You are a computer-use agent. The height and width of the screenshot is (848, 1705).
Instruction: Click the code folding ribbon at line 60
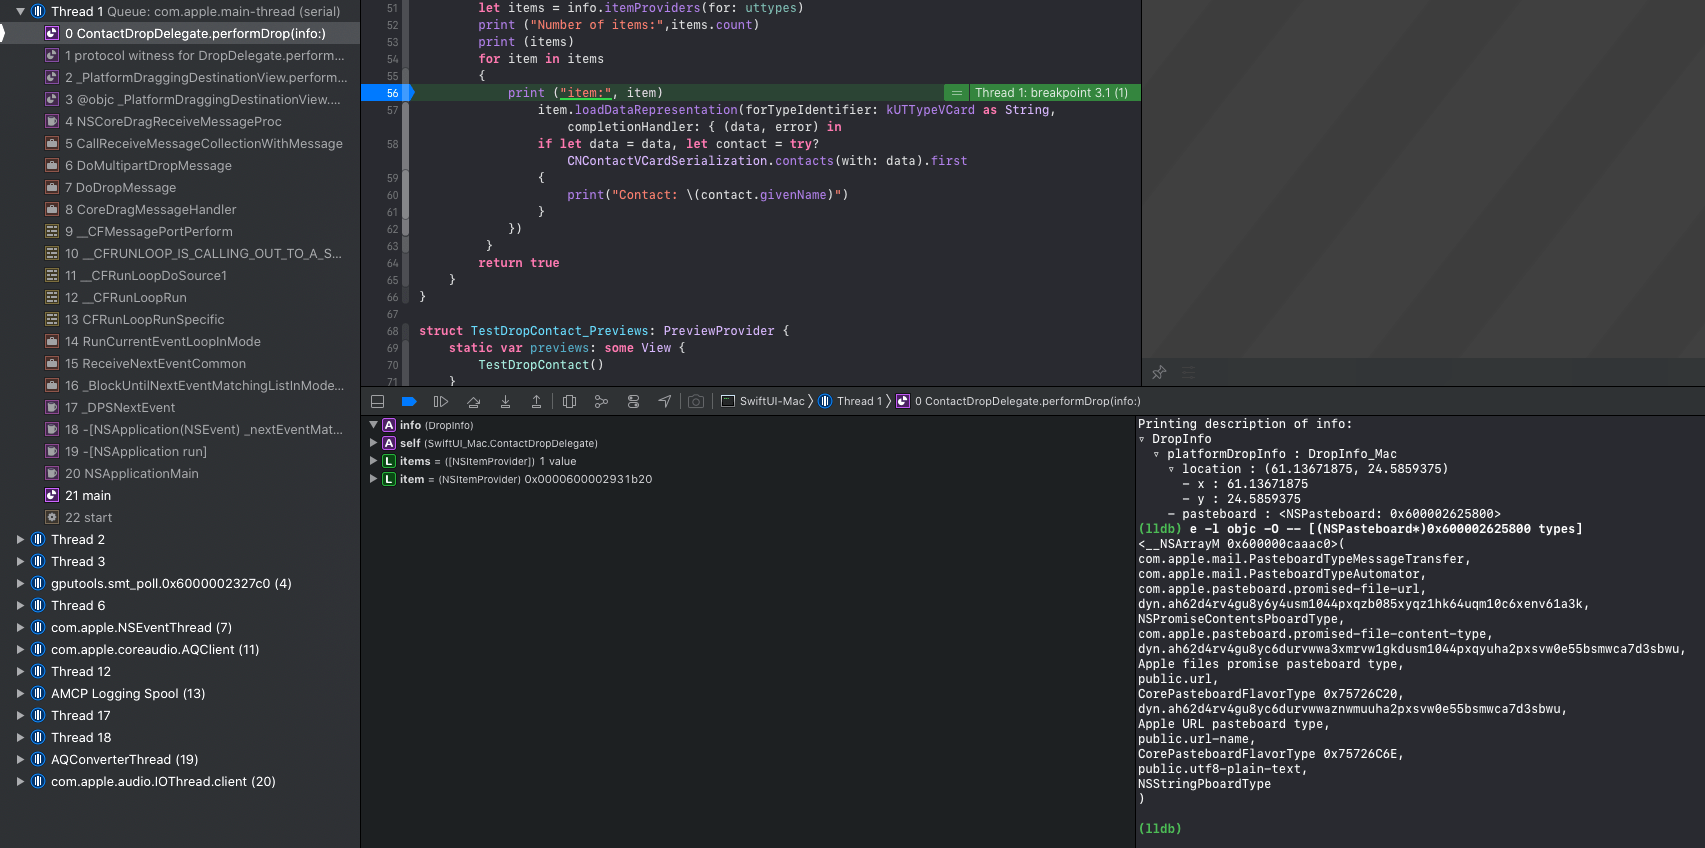[407, 195]
